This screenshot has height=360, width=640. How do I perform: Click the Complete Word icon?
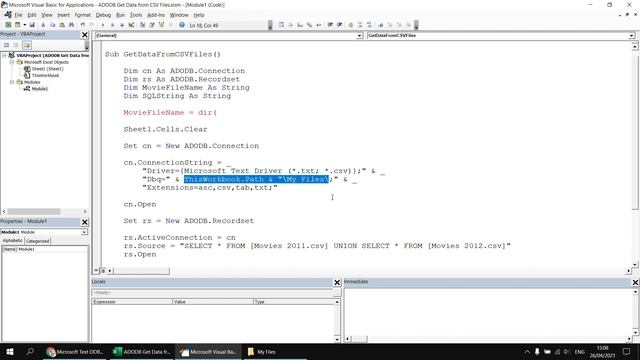[319, 25]
